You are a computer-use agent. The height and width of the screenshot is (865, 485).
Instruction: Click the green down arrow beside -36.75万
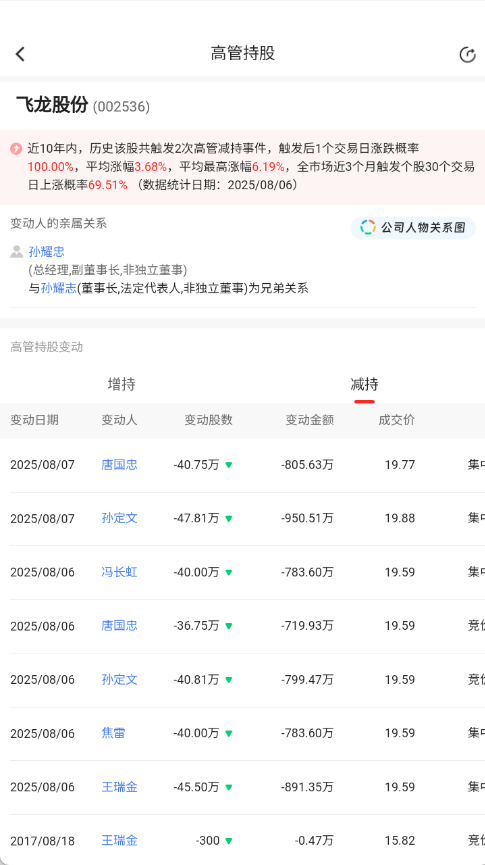pos(228,627)
